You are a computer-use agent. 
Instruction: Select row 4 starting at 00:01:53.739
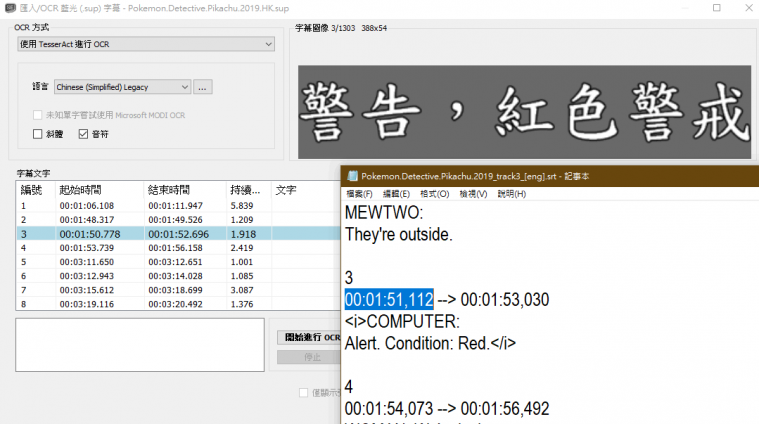[178, 248]
